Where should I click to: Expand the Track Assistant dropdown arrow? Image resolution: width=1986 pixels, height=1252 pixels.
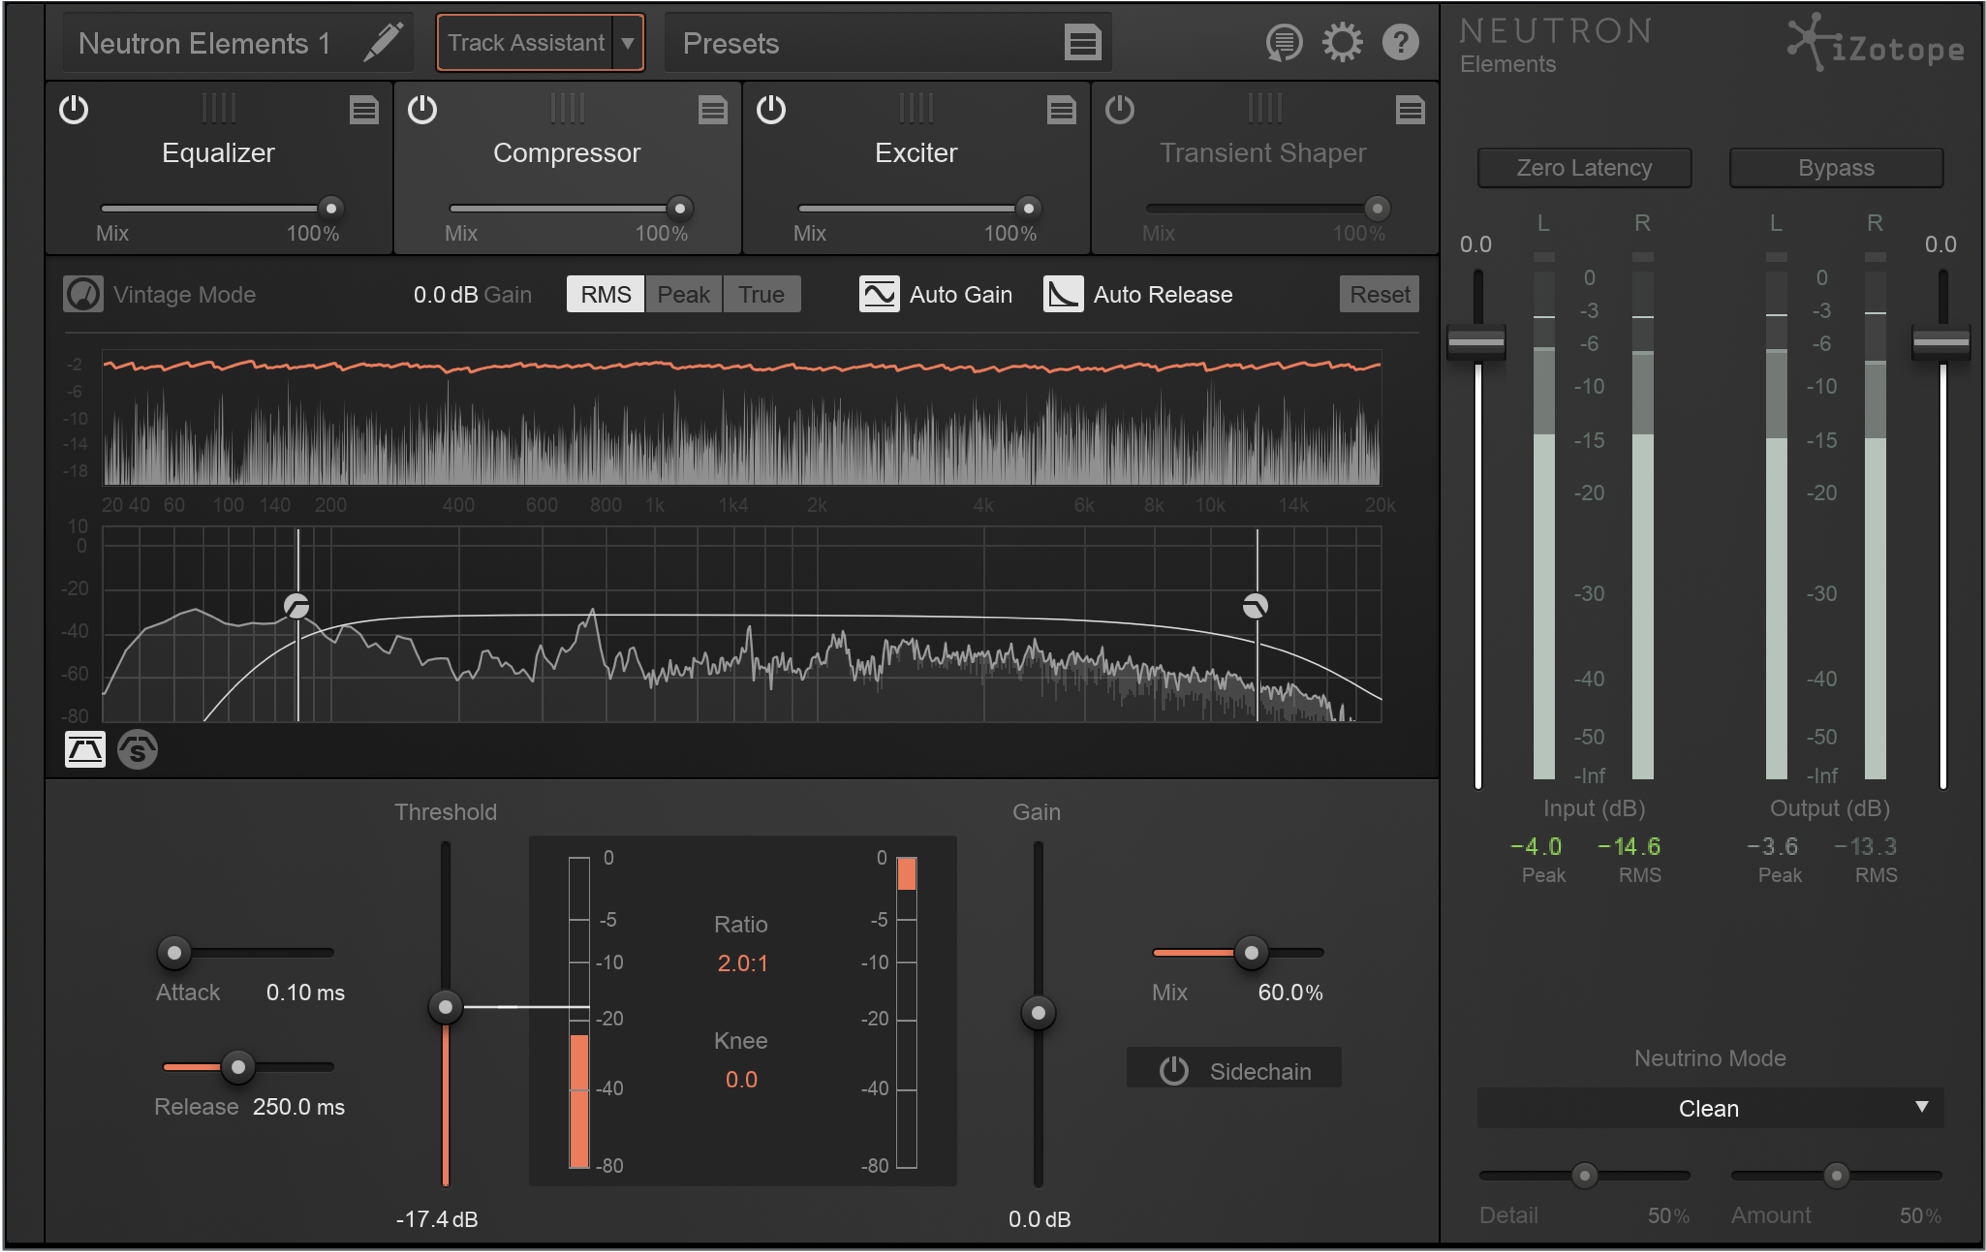point(628,43)
